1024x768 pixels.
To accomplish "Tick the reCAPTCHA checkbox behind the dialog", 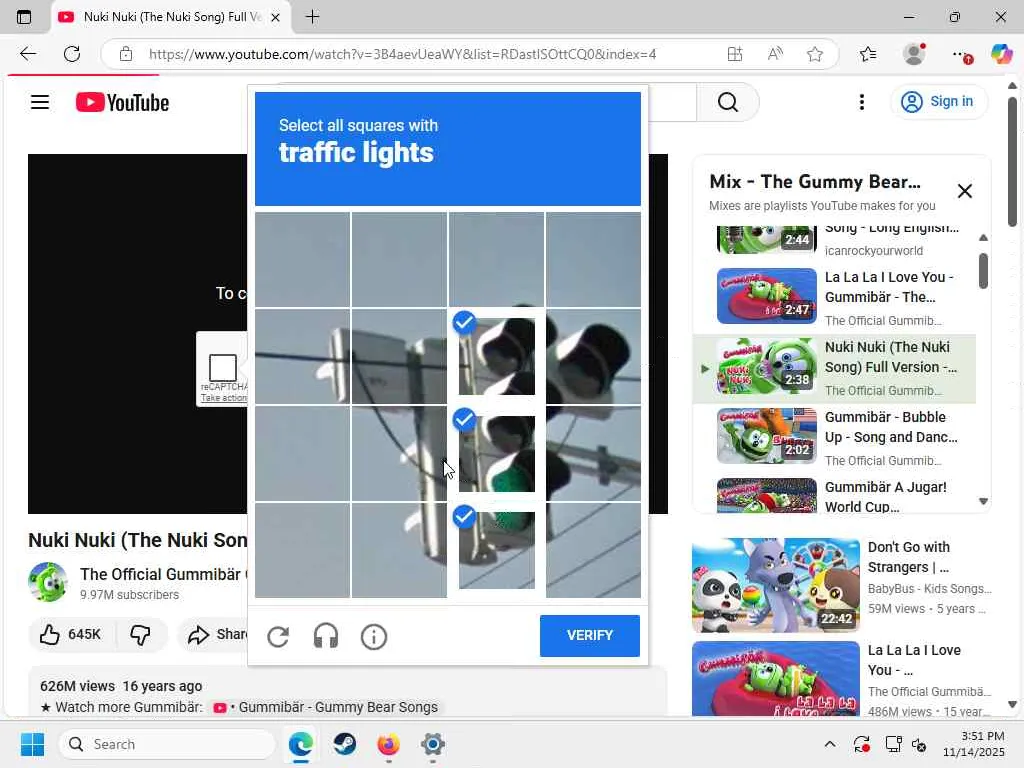I will 222,368.
